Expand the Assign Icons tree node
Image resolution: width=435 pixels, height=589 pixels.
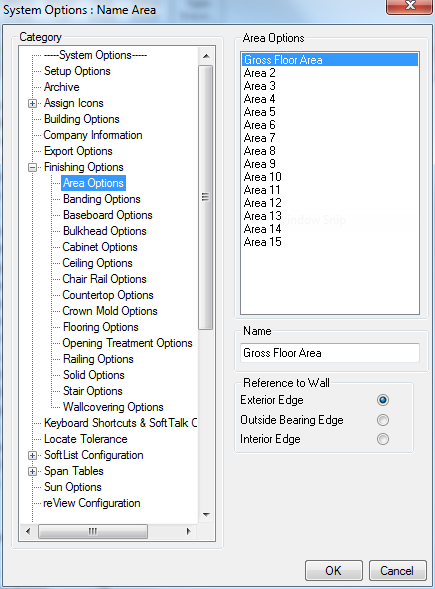click(33, 103)
